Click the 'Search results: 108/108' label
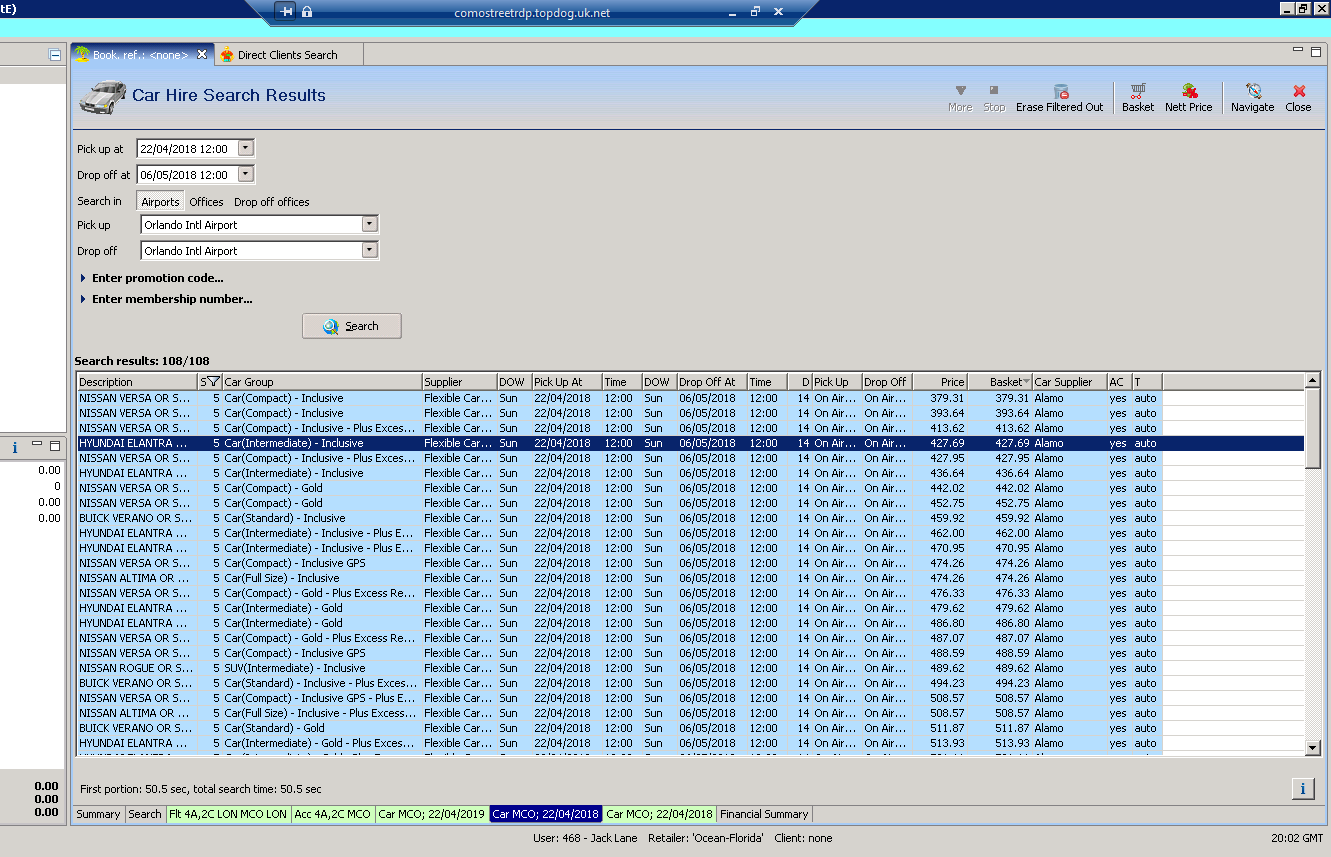 click(x=142, y=361)
